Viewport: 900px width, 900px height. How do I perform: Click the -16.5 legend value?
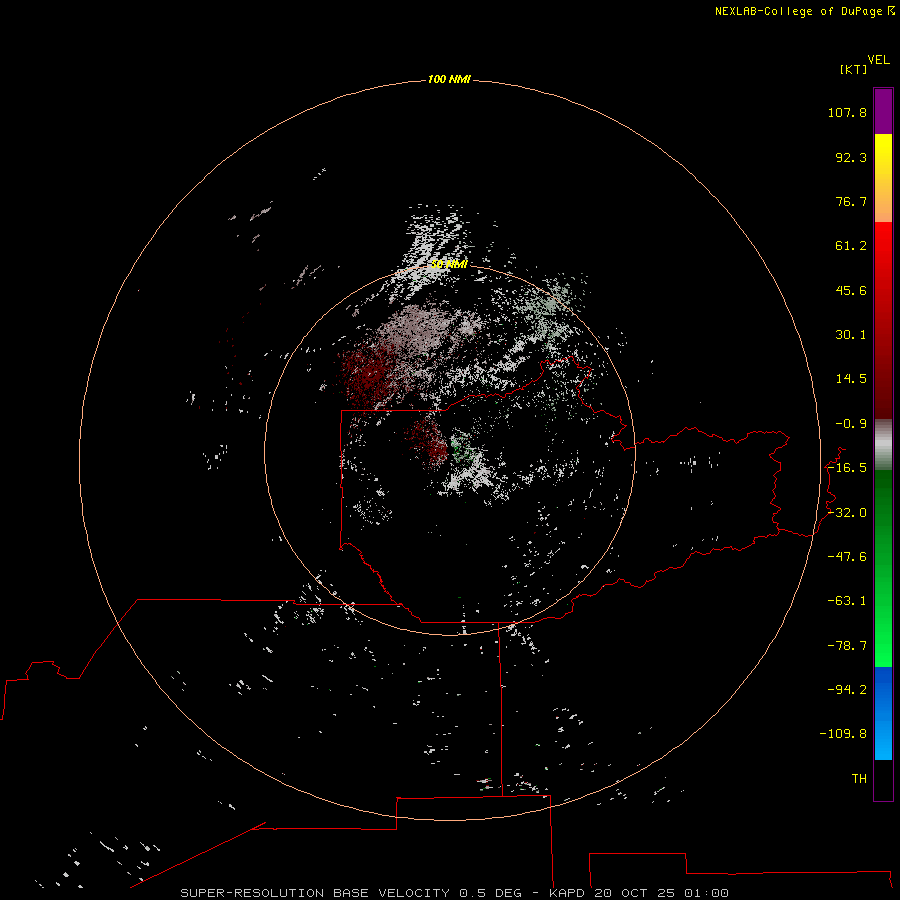coord(847,468)
